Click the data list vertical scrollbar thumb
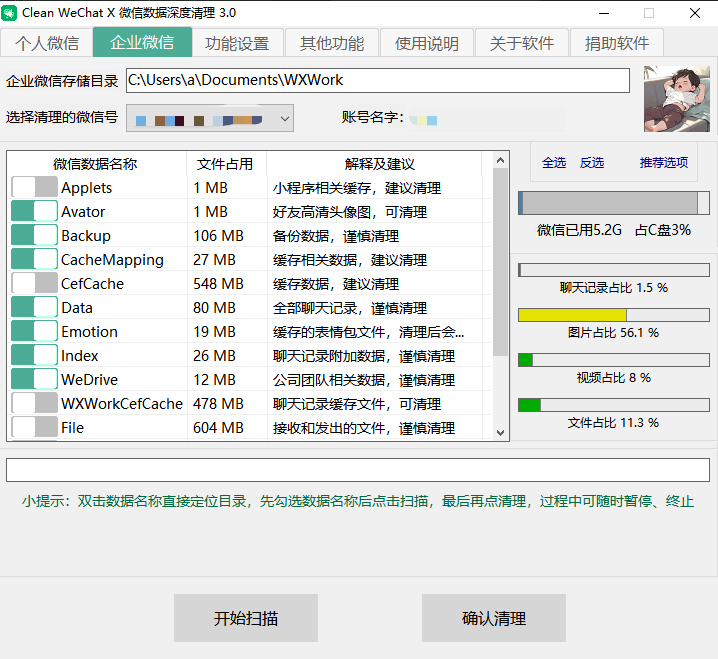 [x=500, y=262]
